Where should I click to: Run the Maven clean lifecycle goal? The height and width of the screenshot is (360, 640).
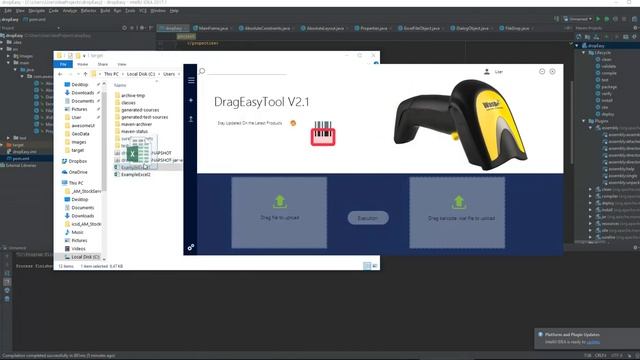point(606,59)
